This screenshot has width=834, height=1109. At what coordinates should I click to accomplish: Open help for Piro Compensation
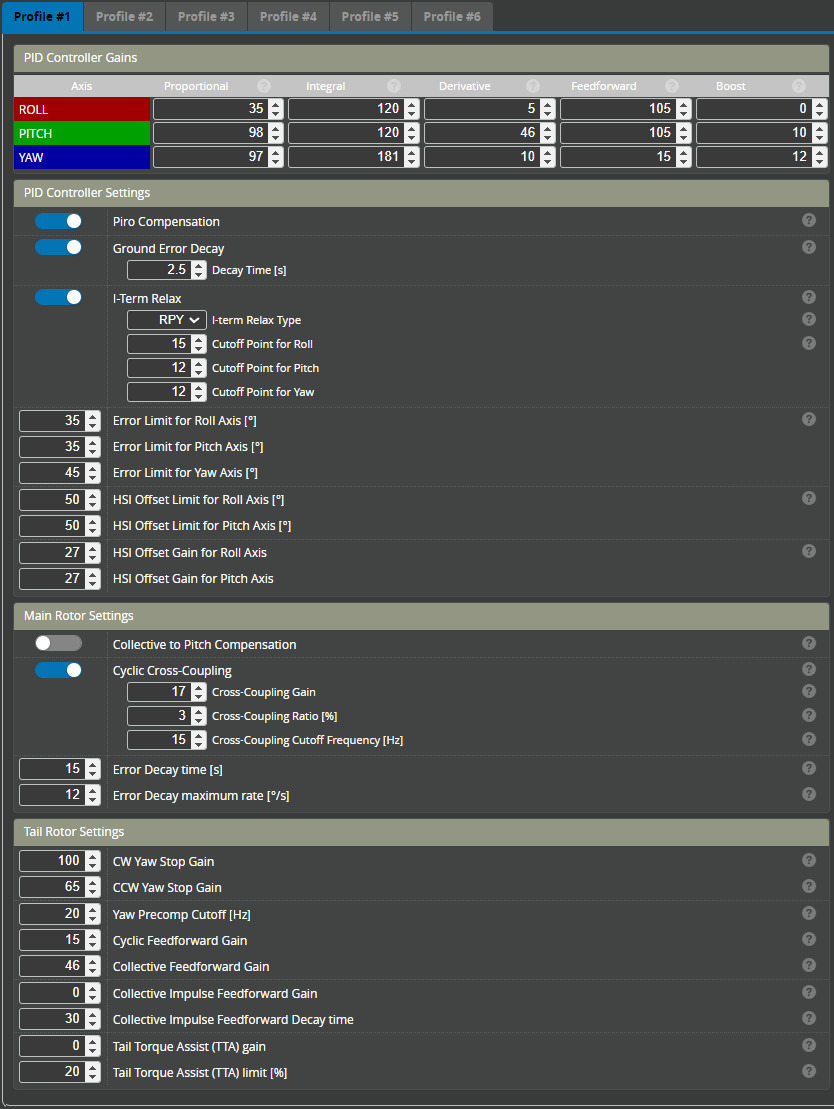808,219
